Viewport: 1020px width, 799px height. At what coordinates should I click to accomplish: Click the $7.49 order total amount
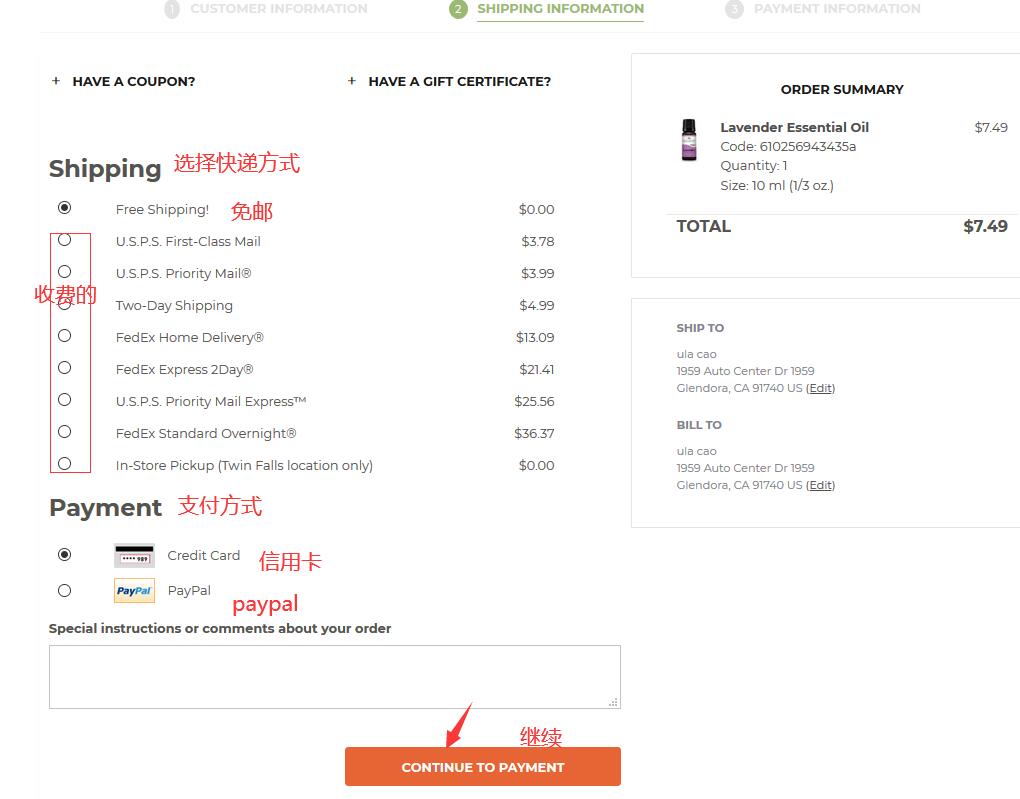coord(985,226)
